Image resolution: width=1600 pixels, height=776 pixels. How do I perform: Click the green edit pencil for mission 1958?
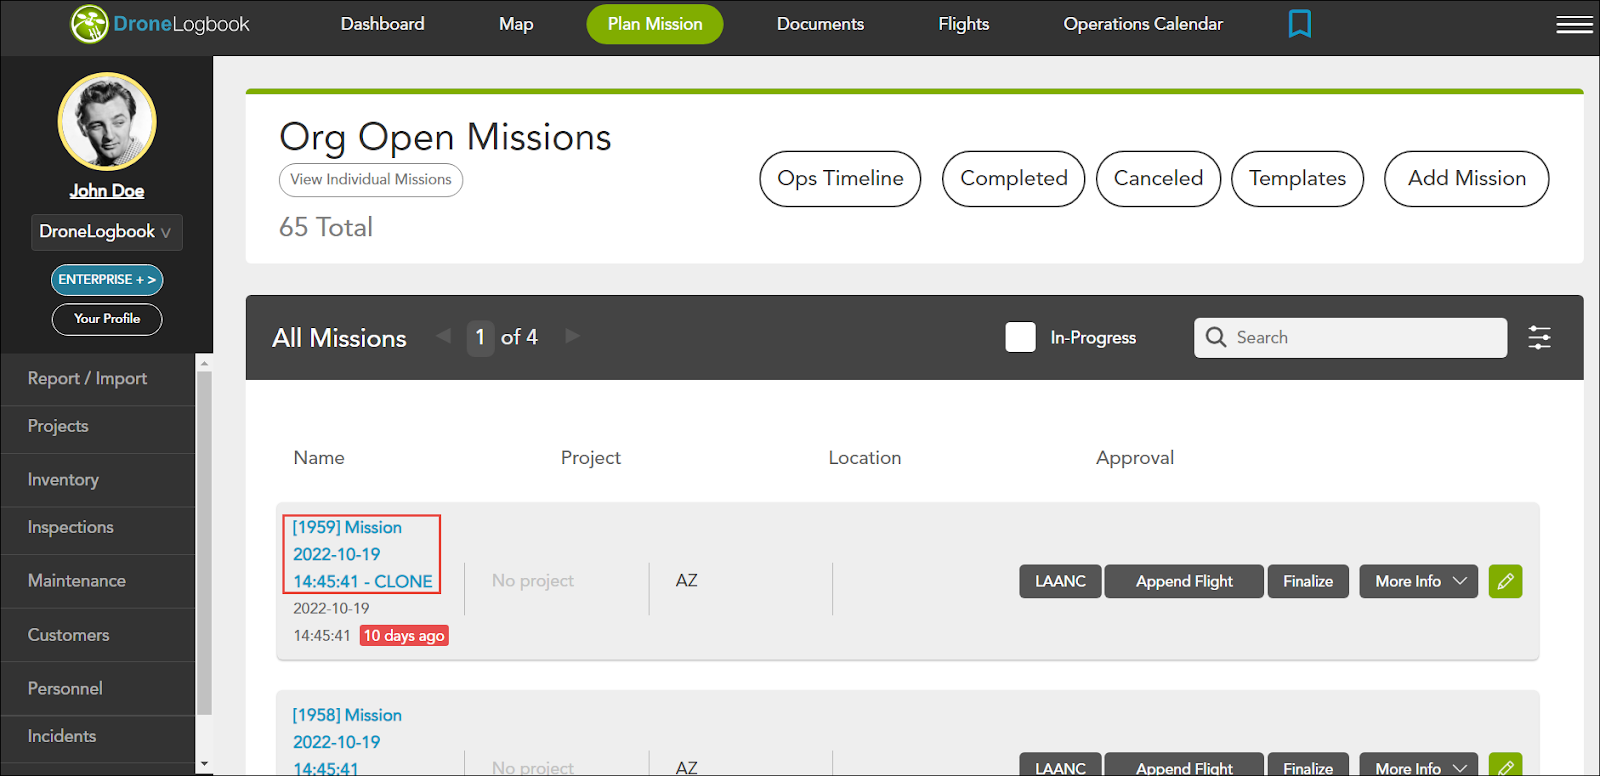tap(1505, 765)
